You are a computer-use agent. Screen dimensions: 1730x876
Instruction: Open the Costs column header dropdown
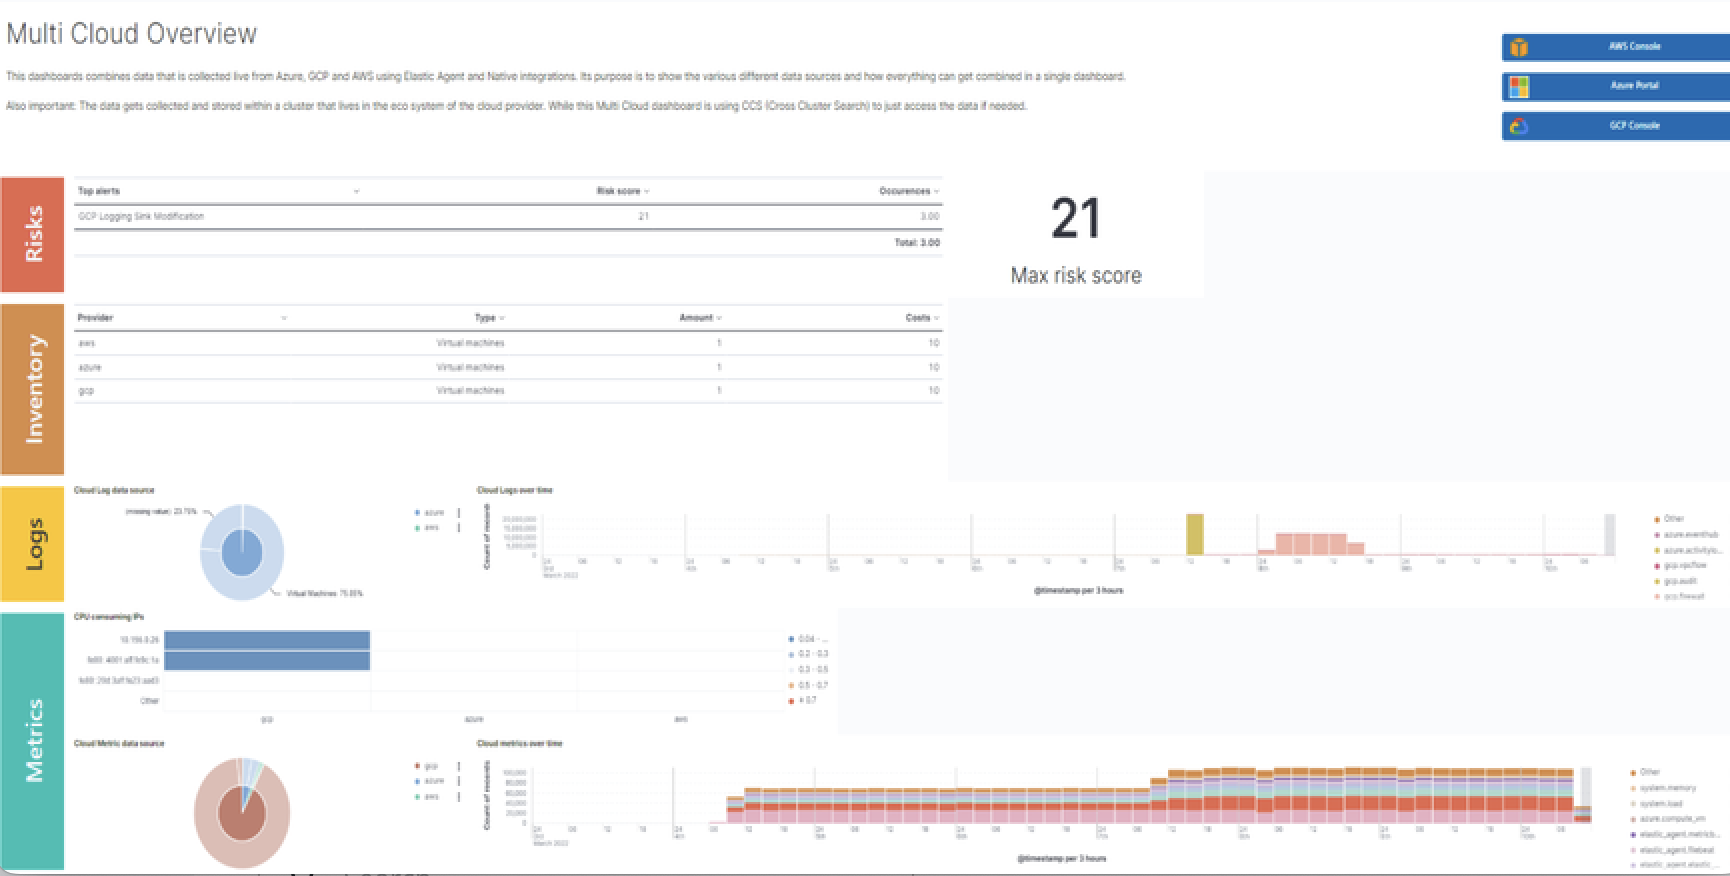[x=936, y=318]
